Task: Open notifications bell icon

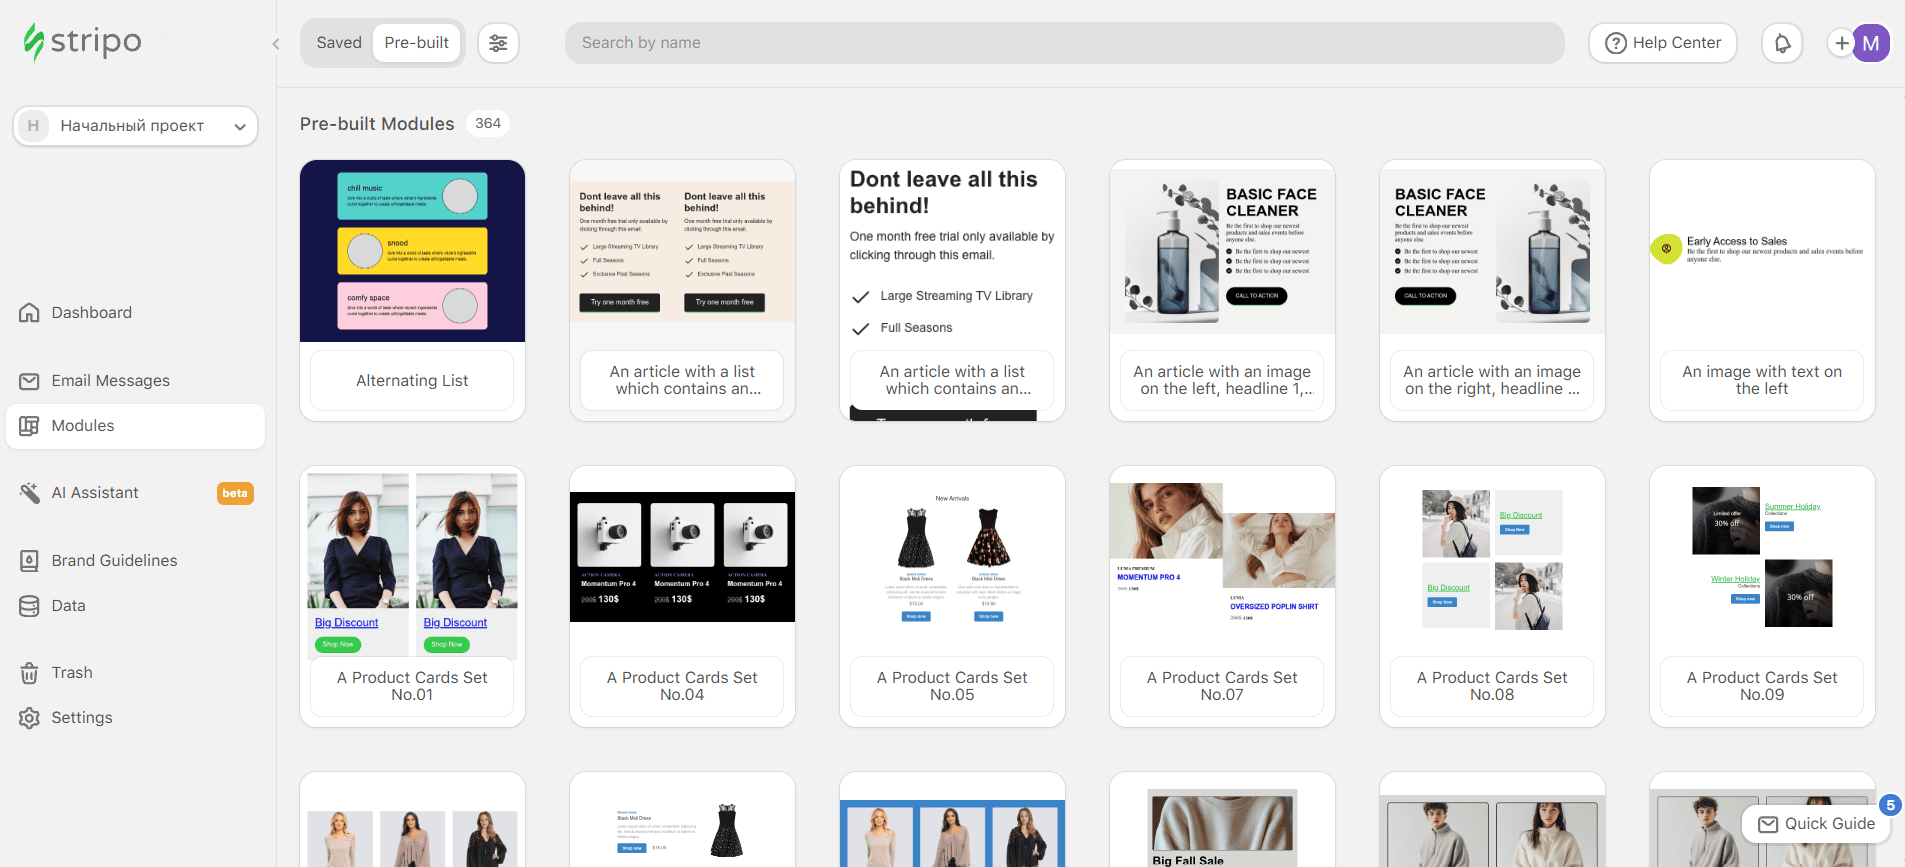Action: tap(1782, 43)
